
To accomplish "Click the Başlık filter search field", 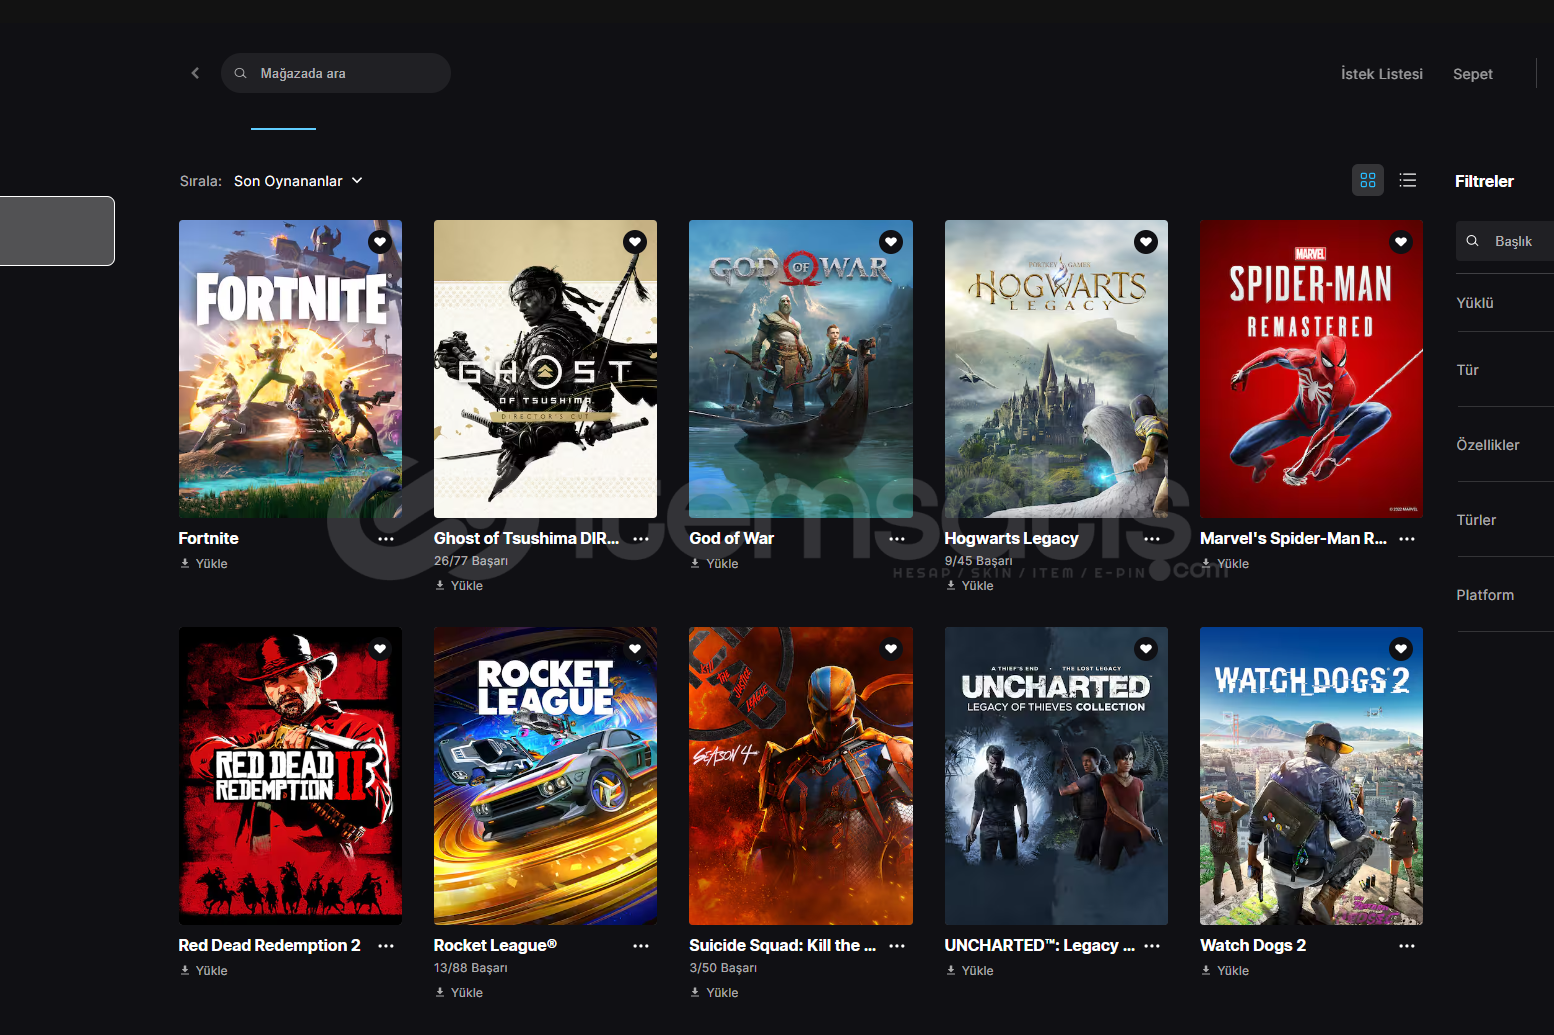I will pos(1505,241).
